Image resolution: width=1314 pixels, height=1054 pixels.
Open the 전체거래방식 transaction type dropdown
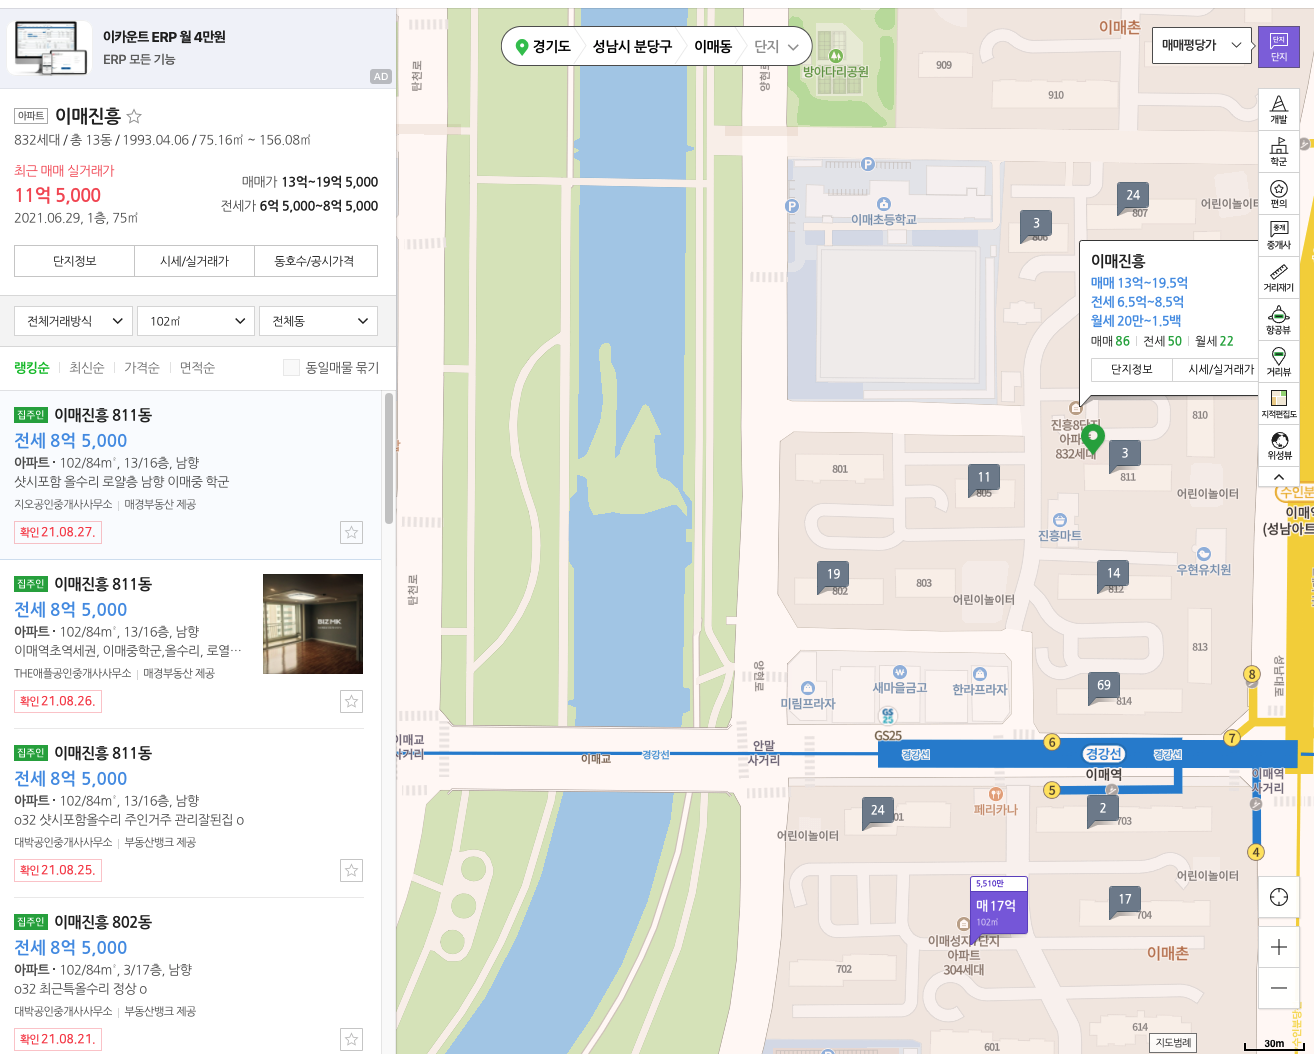click(74, 321)
